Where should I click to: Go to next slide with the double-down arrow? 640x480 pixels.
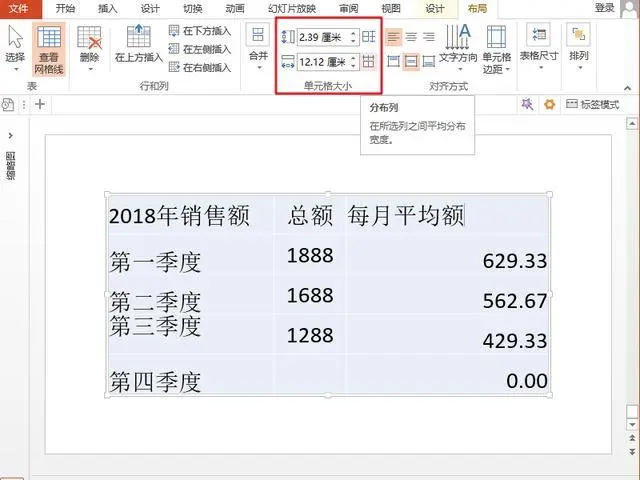coord(632,451)
